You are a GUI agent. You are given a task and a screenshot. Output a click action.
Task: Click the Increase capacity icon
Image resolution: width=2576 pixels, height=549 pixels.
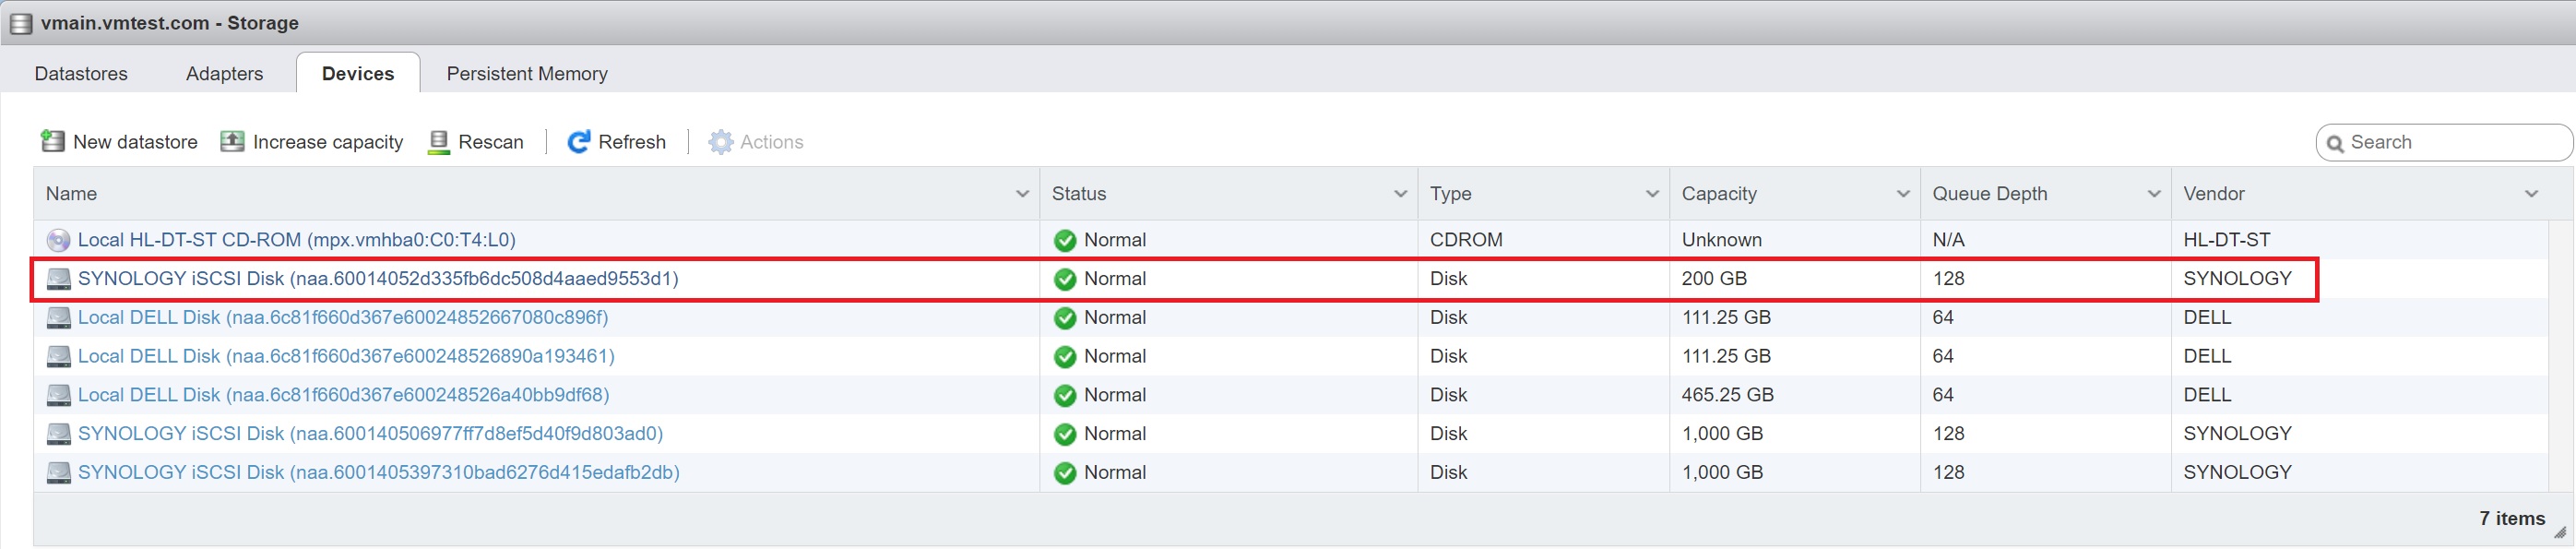pyautogui.click(x=232, y=141)
